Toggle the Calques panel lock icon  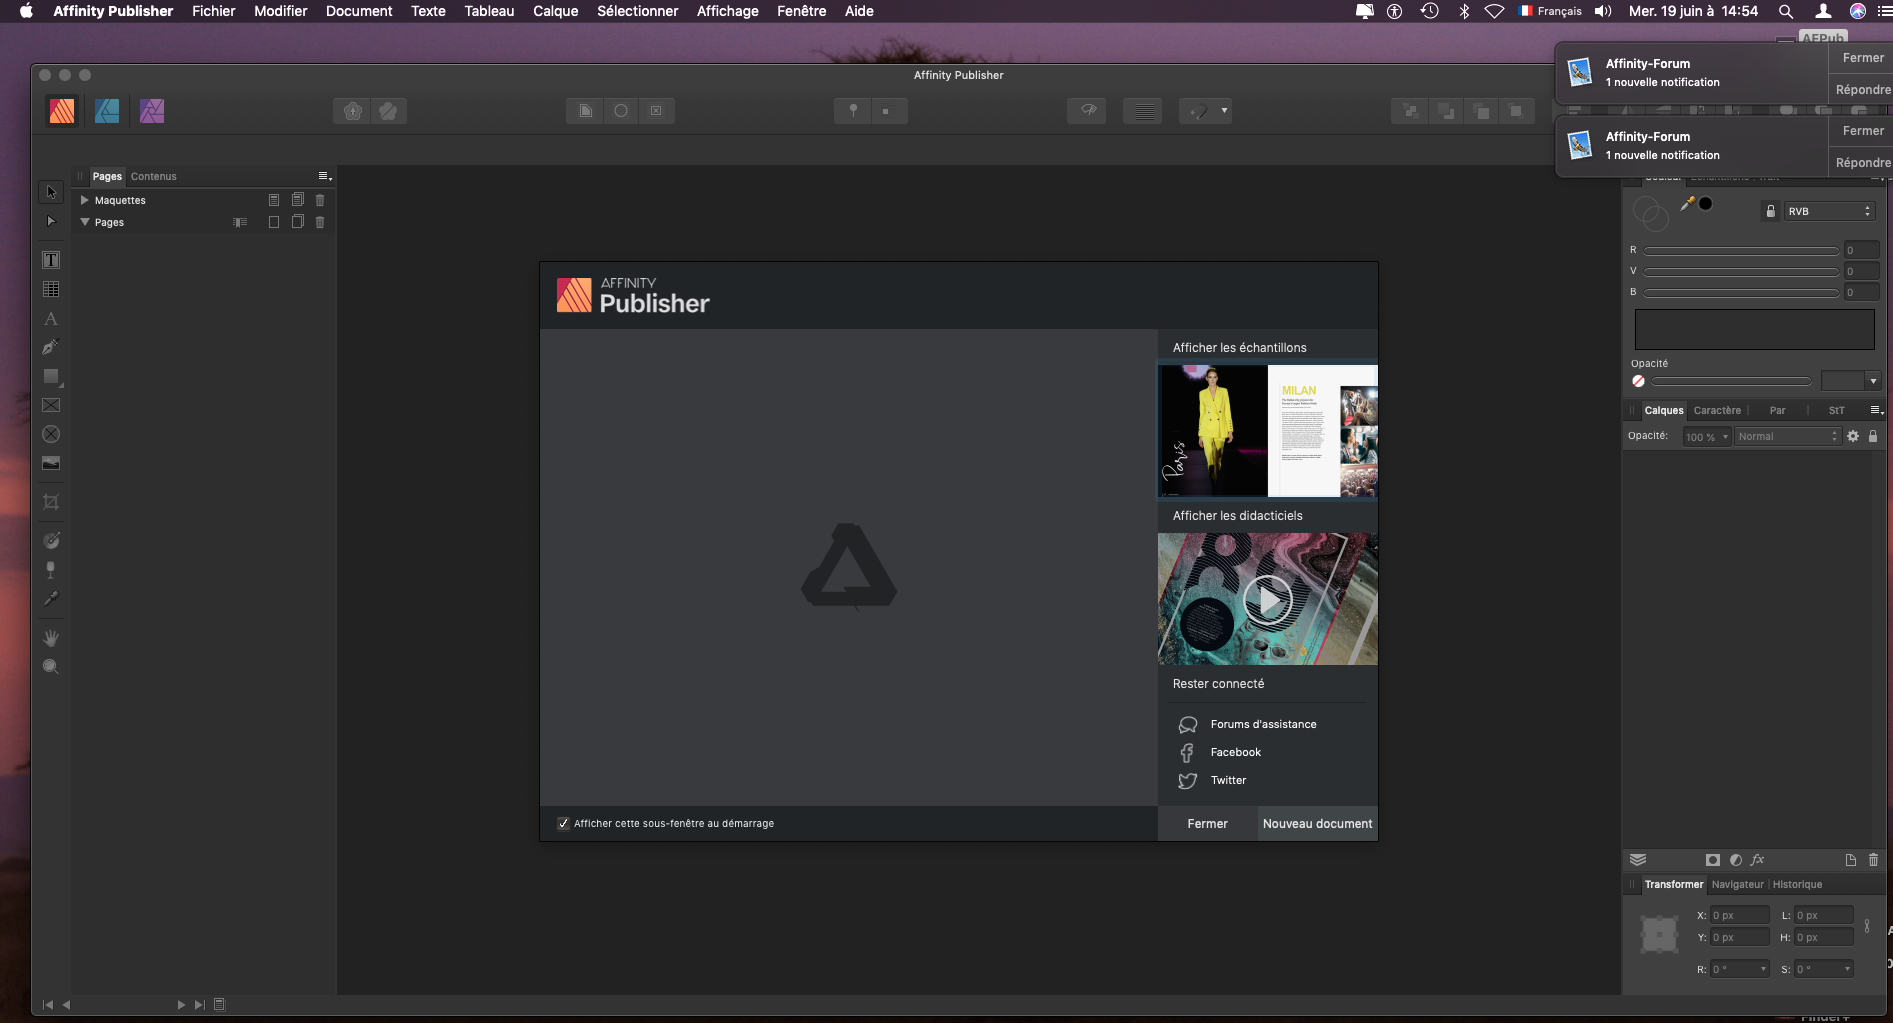[1873, 436]
